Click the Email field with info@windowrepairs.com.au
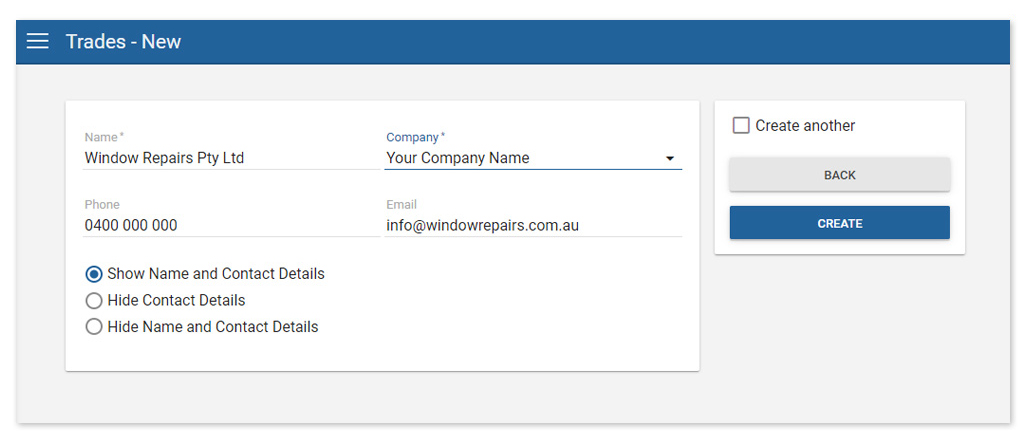Screen dimensions: 1024x446 533,226
